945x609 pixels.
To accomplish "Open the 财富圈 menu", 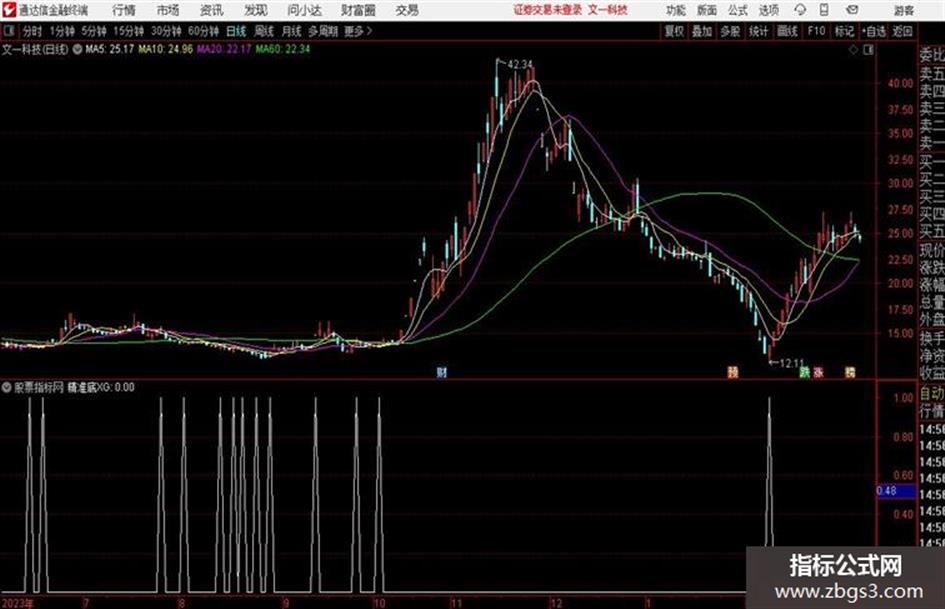I will pyautogui.click(x=358, y=10).
